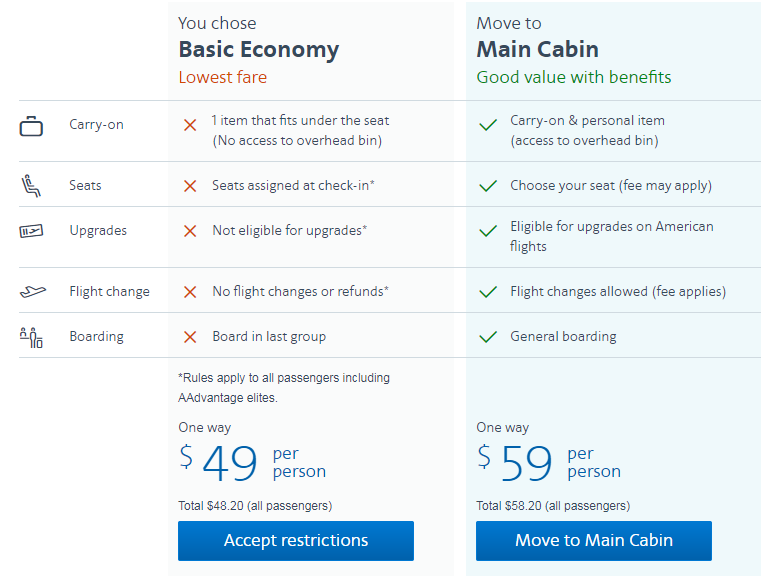Click the red X beside Not eligible for upgrades
This screenshot has height=583, width=761.
pyautogui.click(x=190, y=231)
